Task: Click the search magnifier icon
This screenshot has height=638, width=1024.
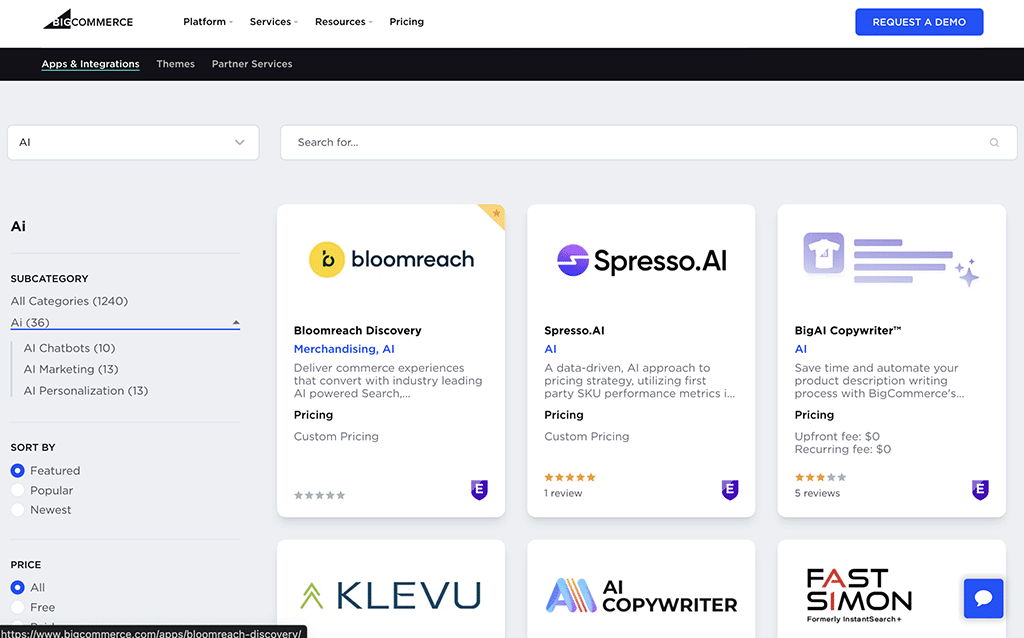Action: pyautogui.click(x=994, y=142)
